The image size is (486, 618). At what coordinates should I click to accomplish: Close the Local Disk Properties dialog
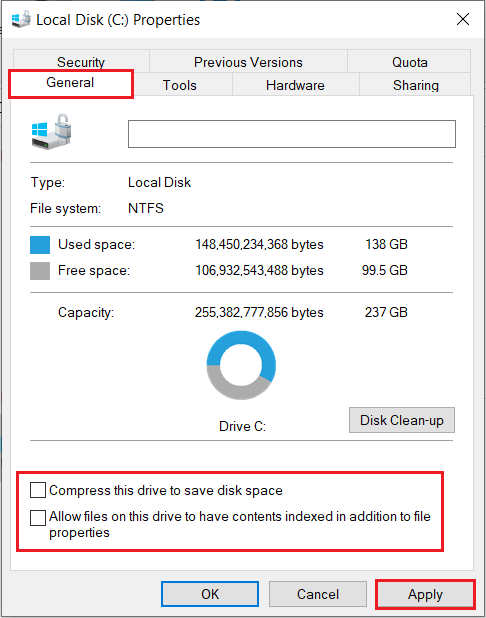pos(463,19)
